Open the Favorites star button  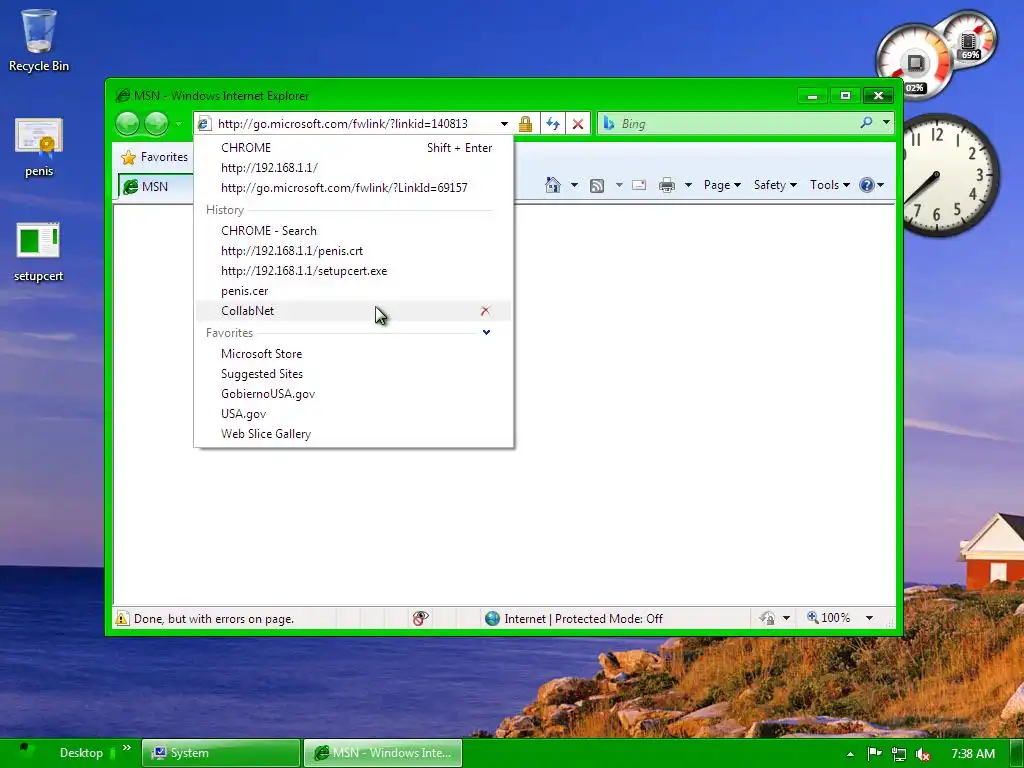click(155, 157)
